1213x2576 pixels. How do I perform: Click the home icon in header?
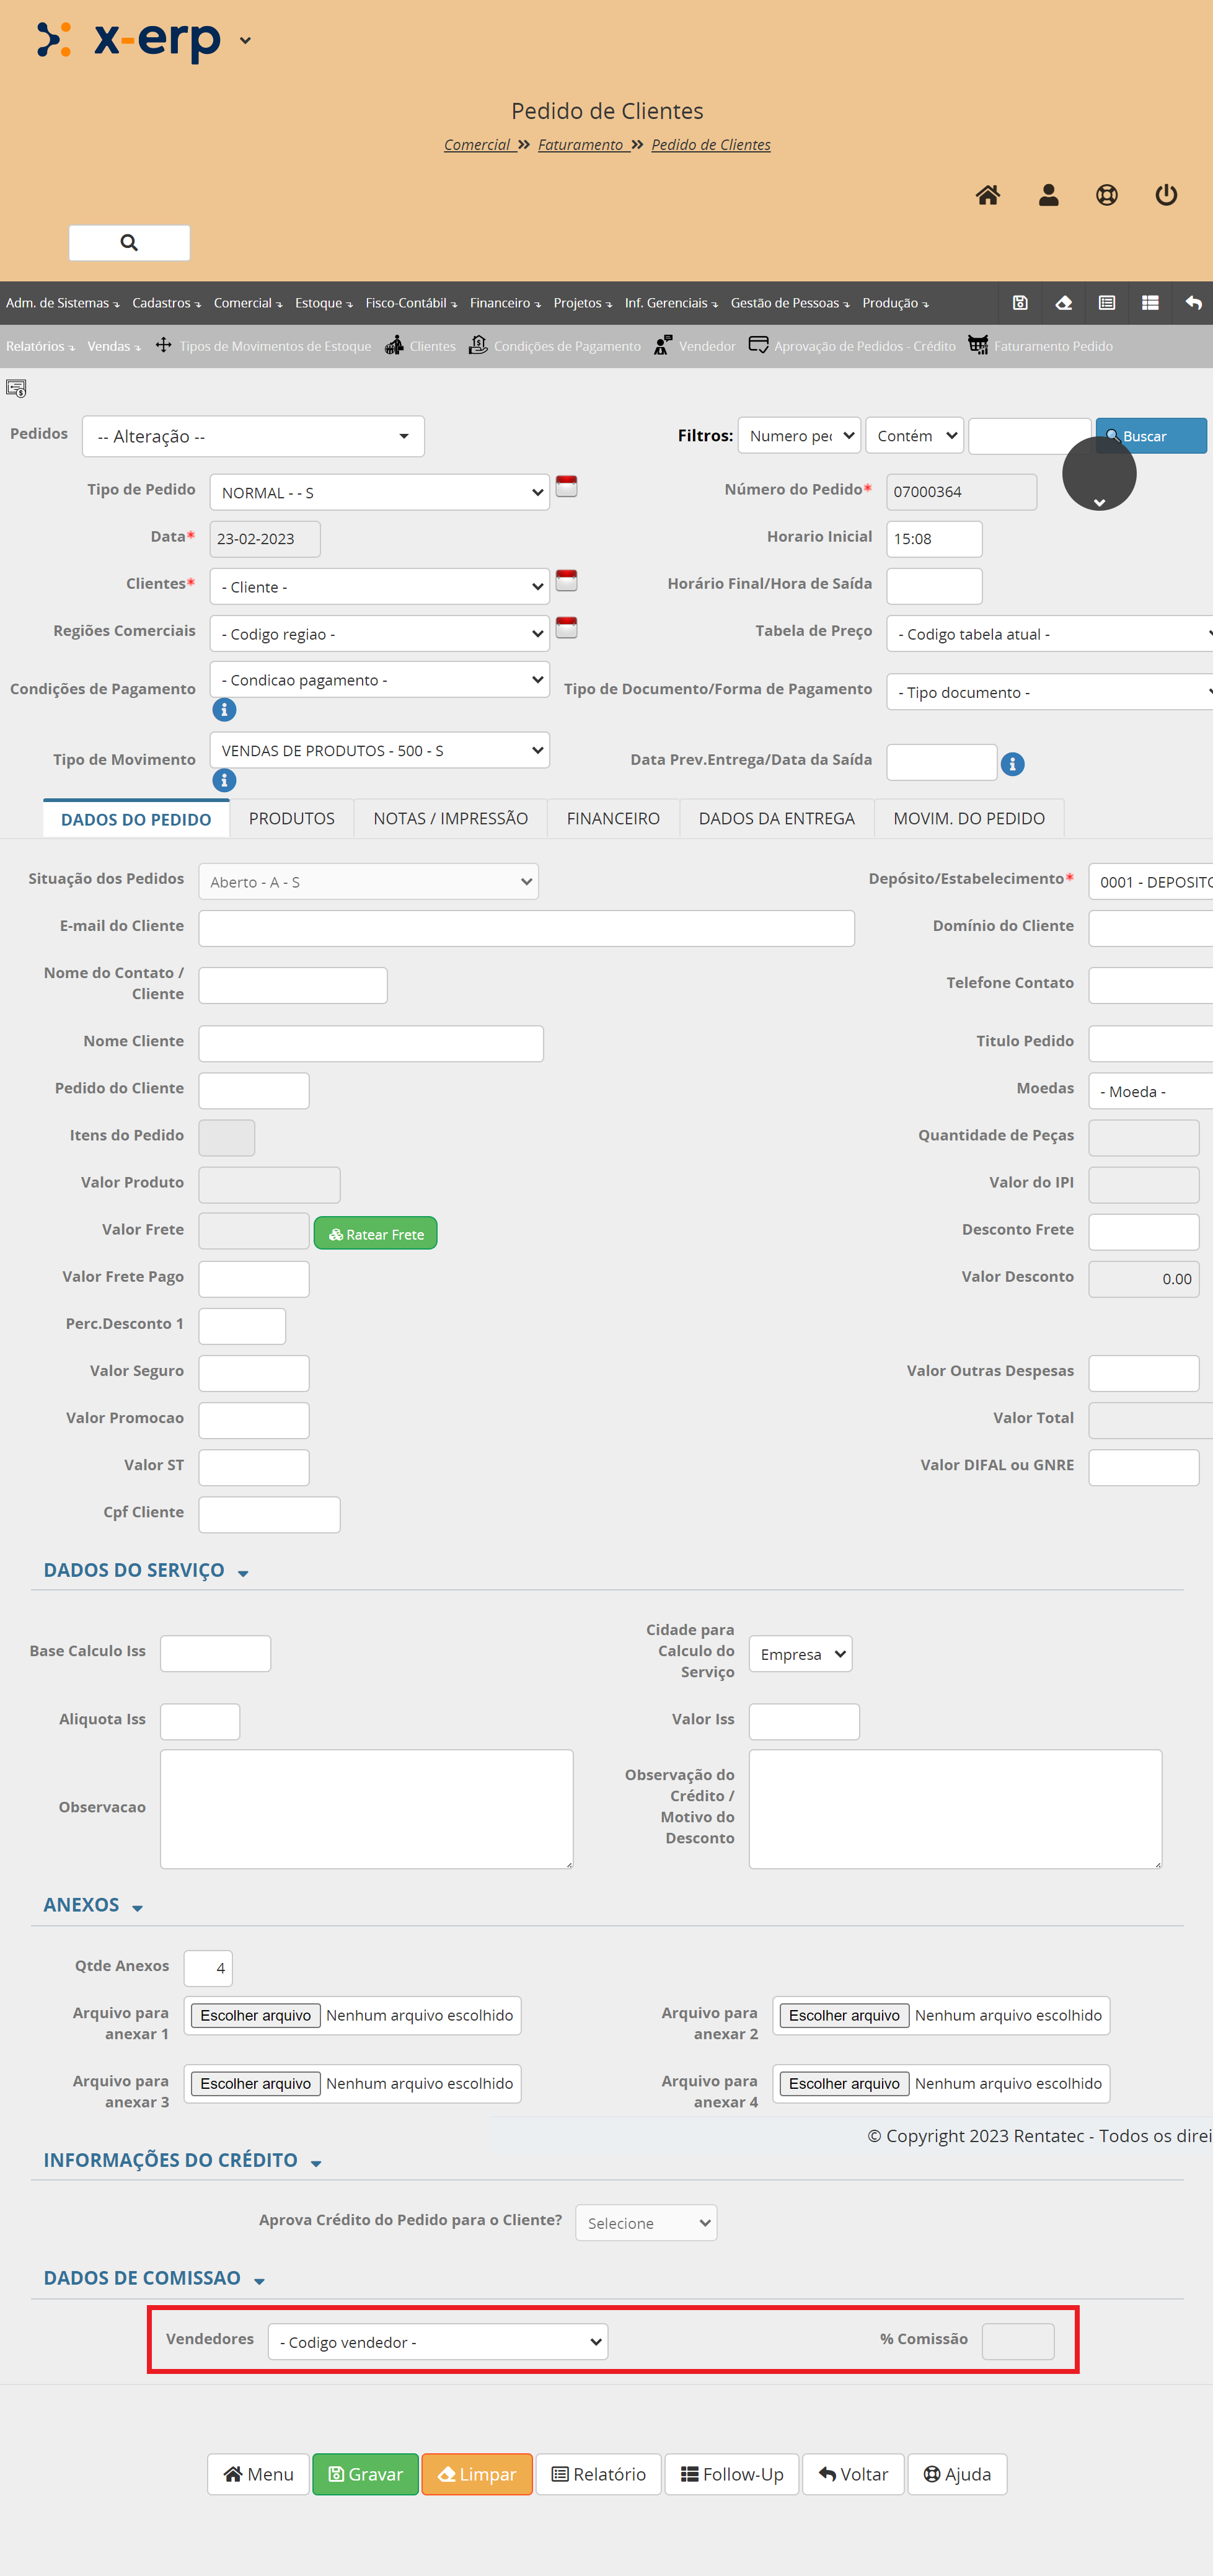(987, 195)
